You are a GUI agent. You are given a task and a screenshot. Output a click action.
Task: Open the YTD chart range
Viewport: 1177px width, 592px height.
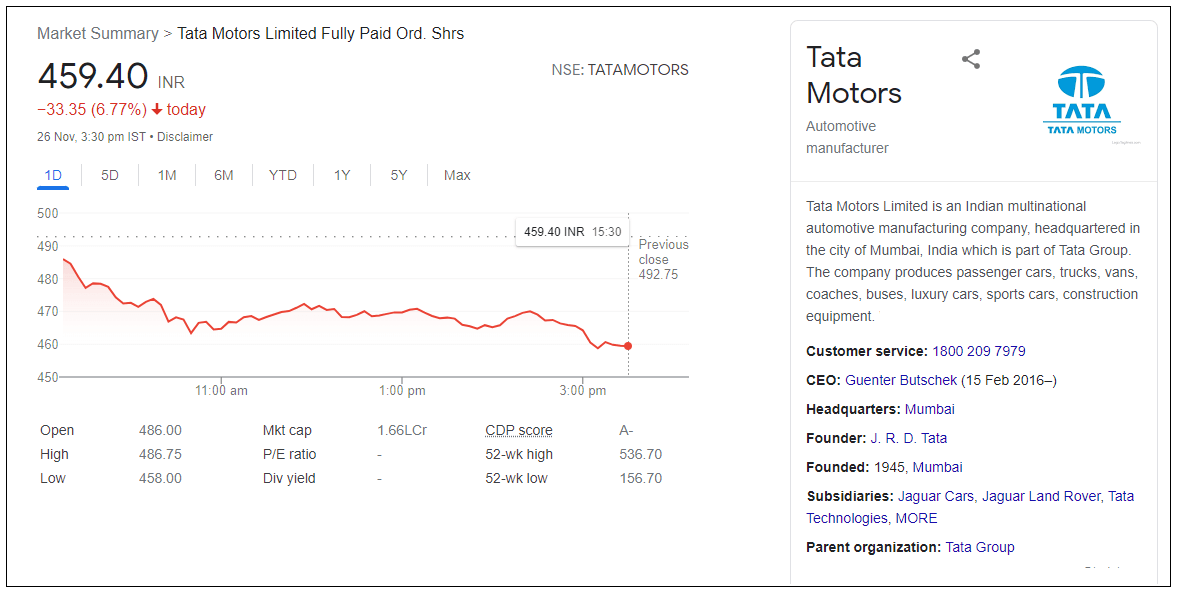[283, 175]
